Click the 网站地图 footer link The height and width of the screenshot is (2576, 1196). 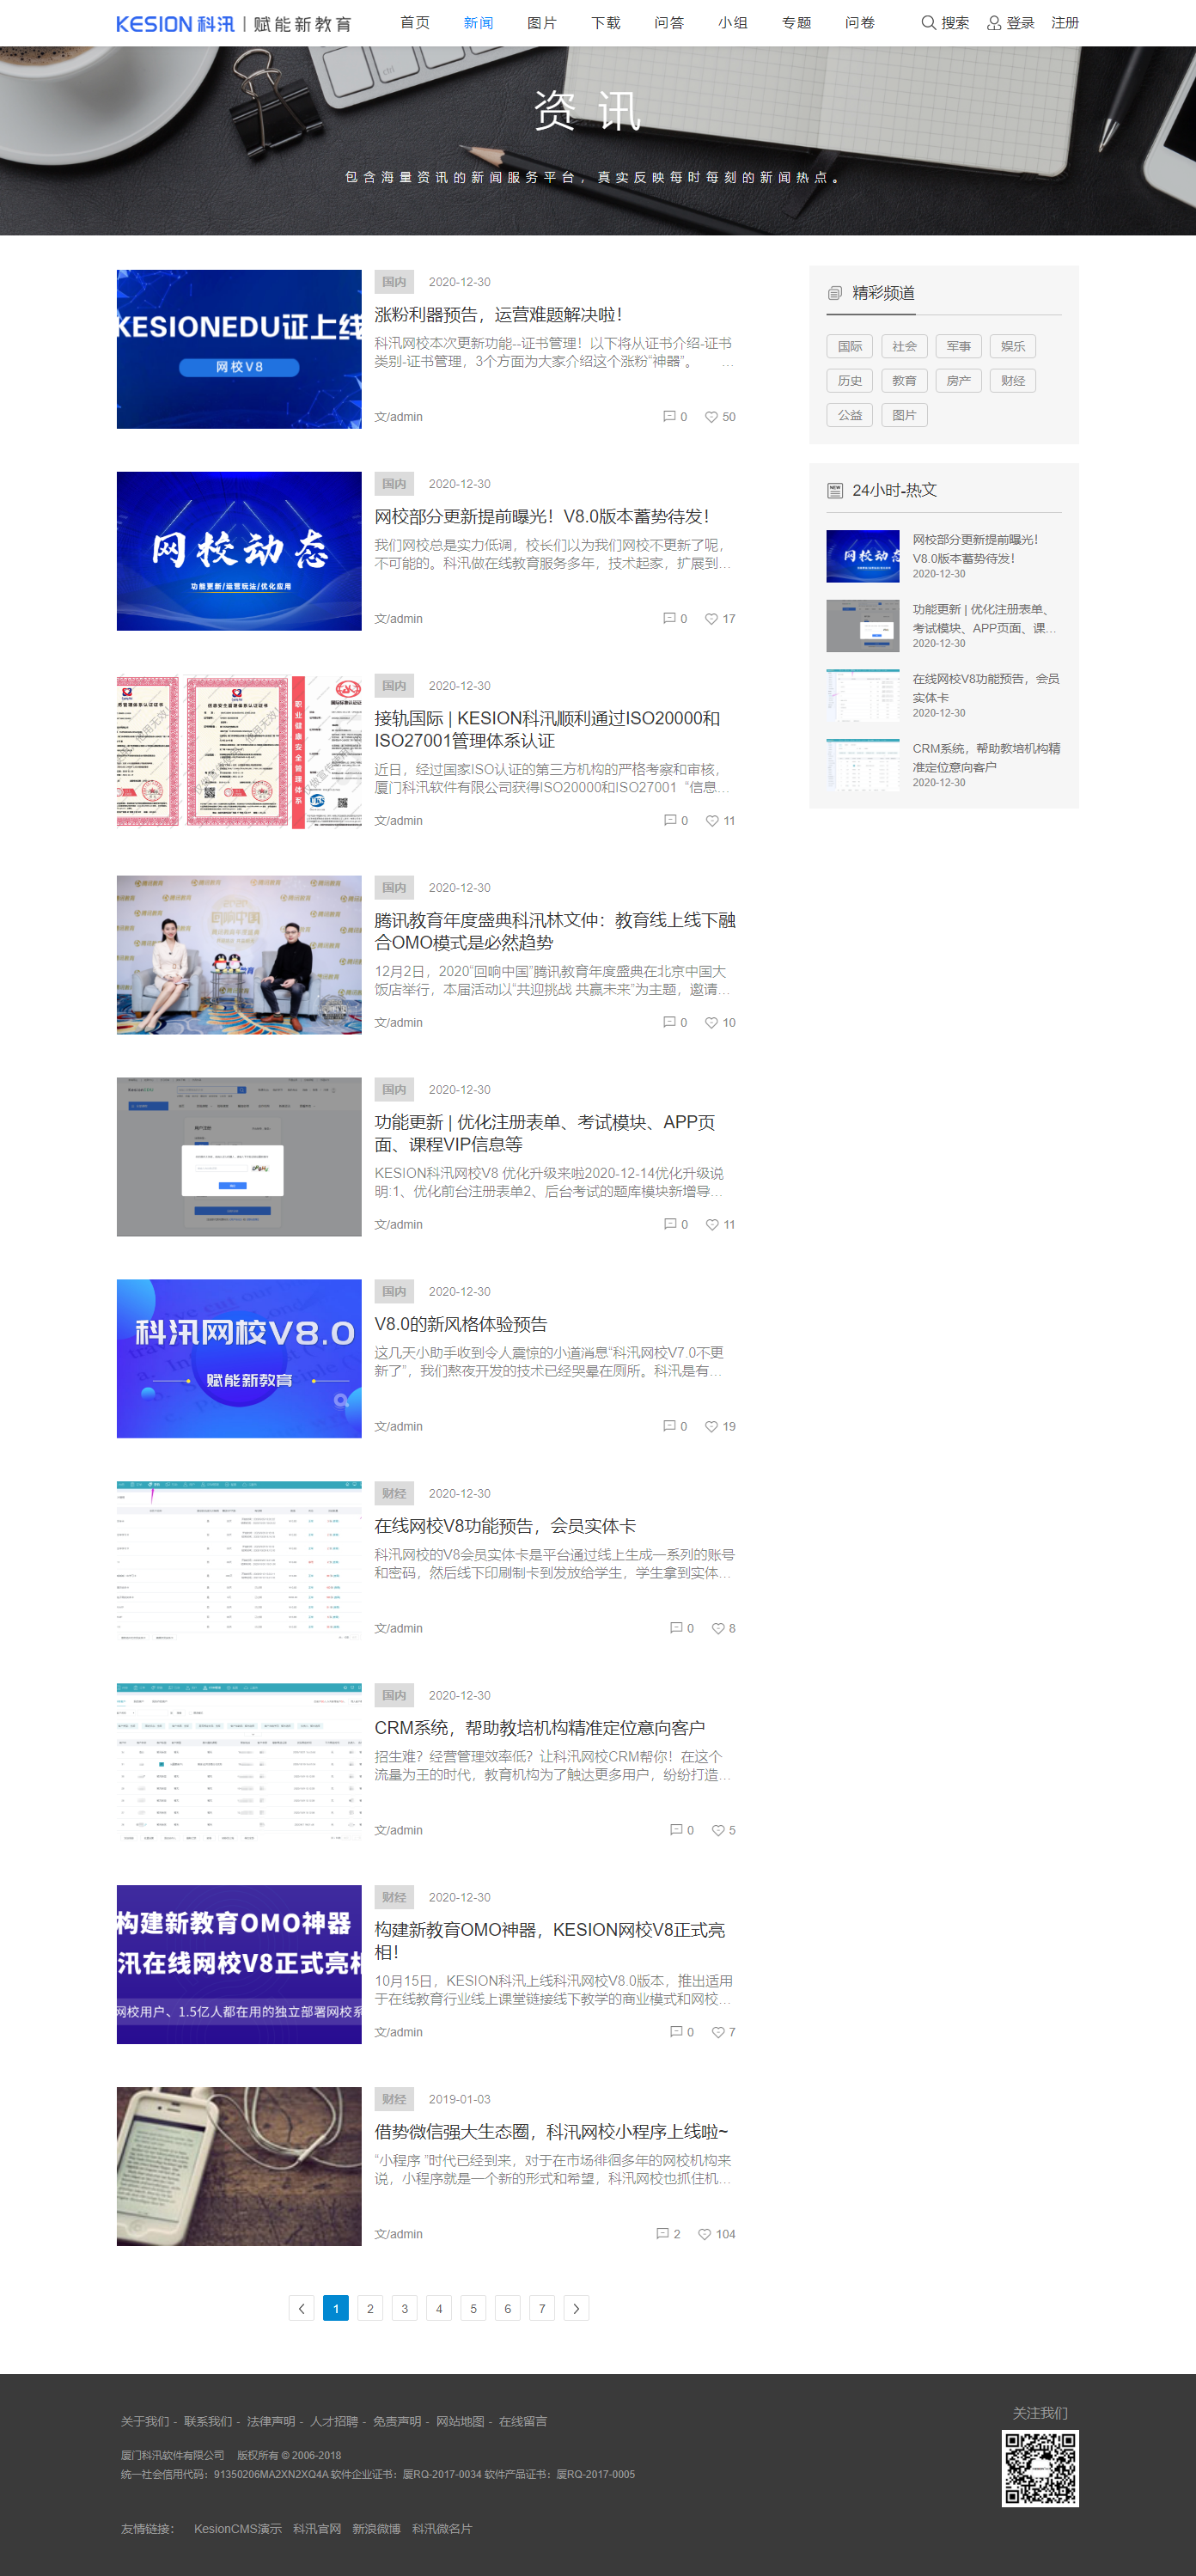pyautogui.click(x=460, y=2422)
